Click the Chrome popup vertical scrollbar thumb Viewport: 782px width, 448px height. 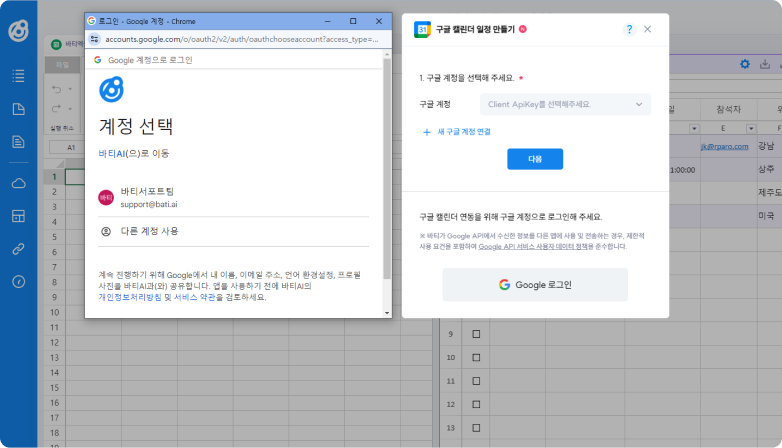(387, 169)
